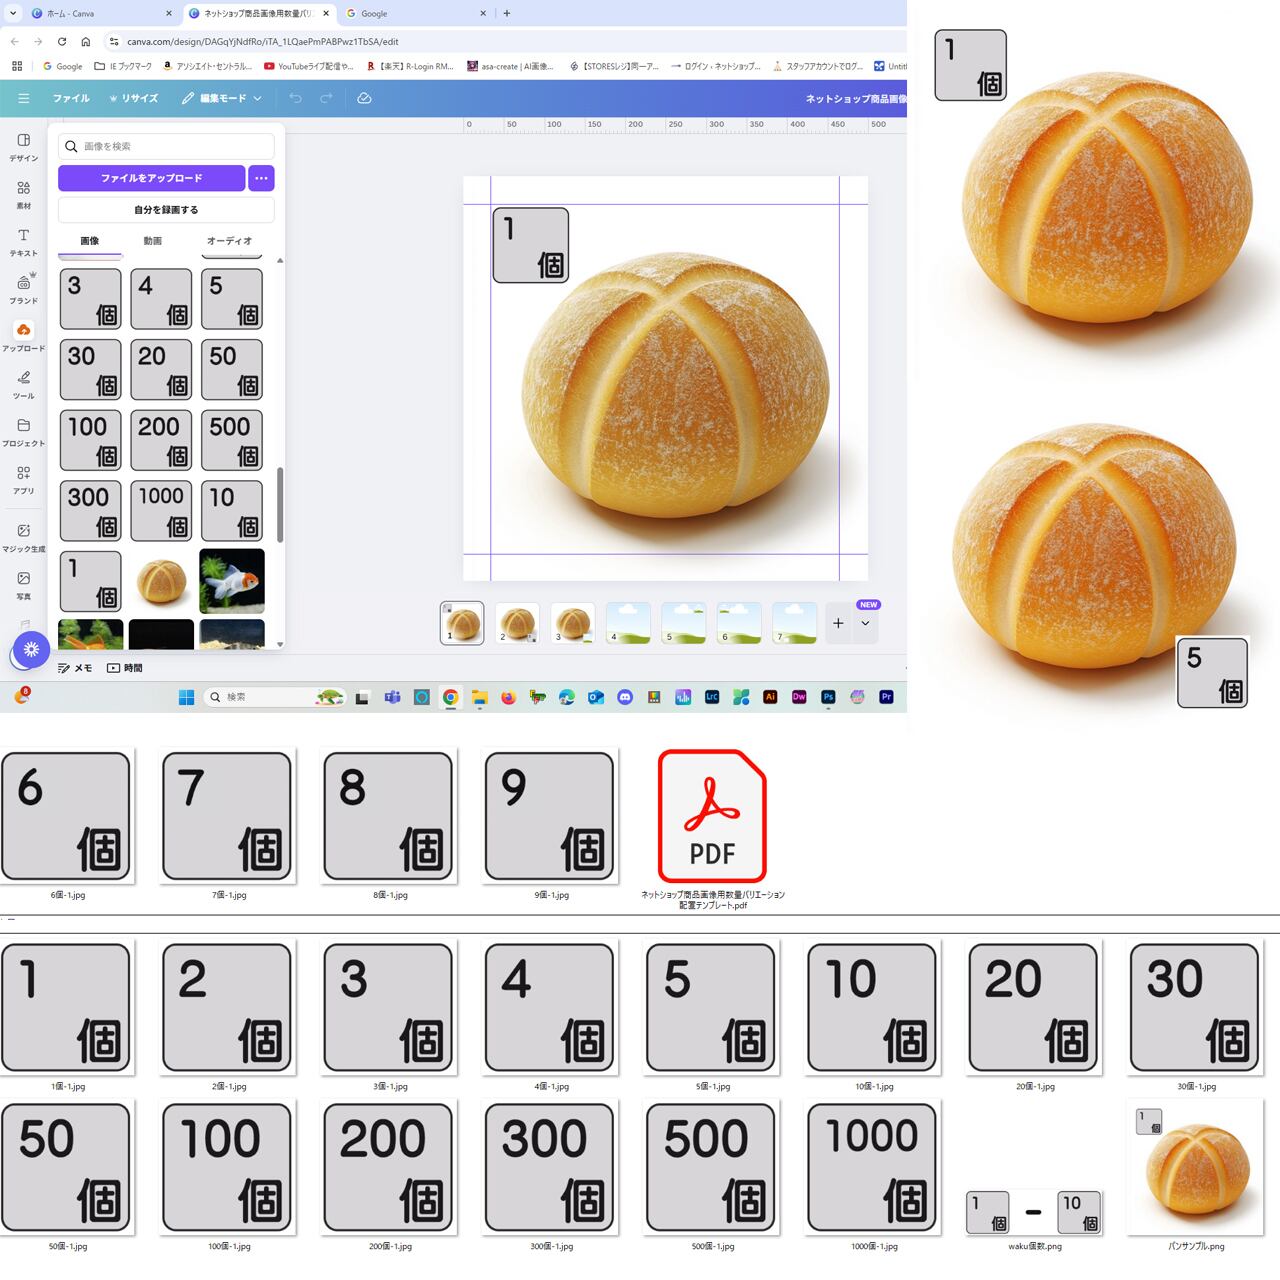Screen dimensions: 1280x1280
Task: Open File Explorer from the taskbar
Action: pyautogui.click(x=480, y=697)
